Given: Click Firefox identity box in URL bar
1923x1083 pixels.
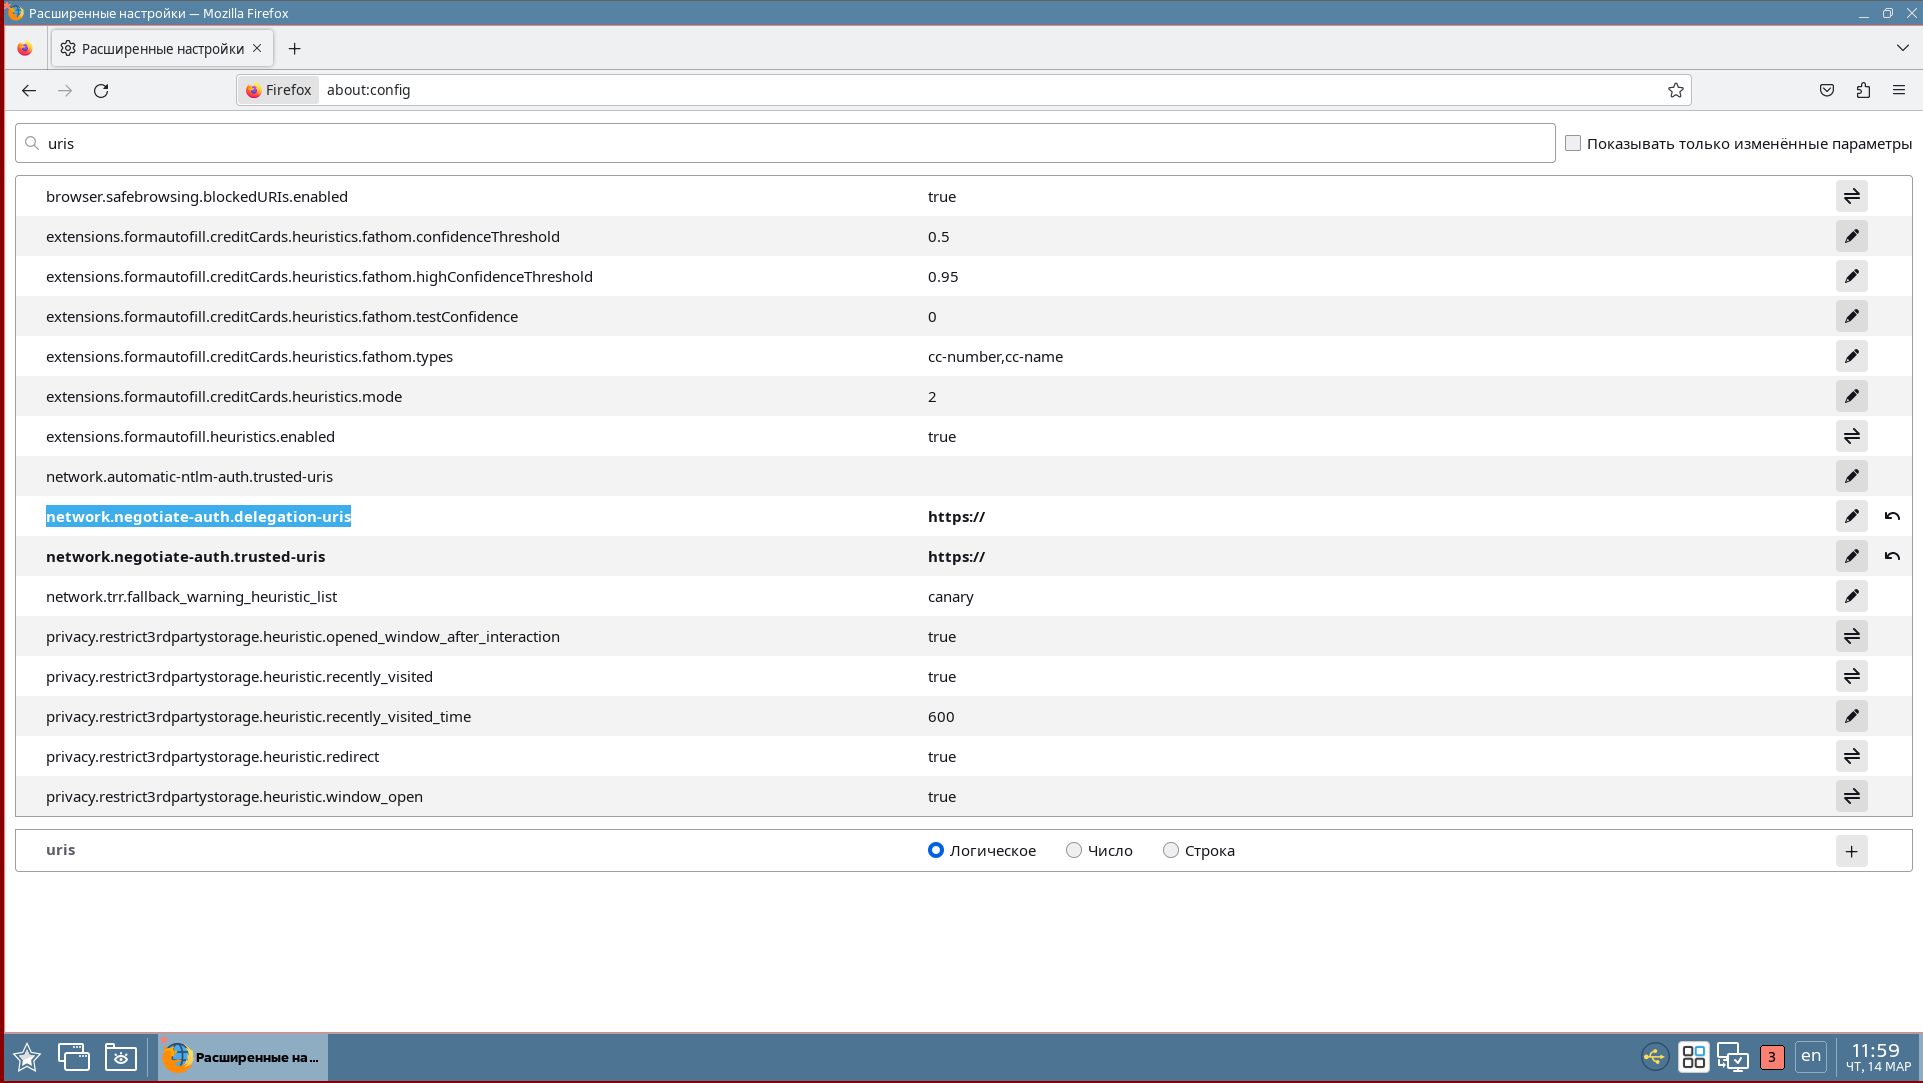Looking at the screenshot, I should tap(279, 90).
